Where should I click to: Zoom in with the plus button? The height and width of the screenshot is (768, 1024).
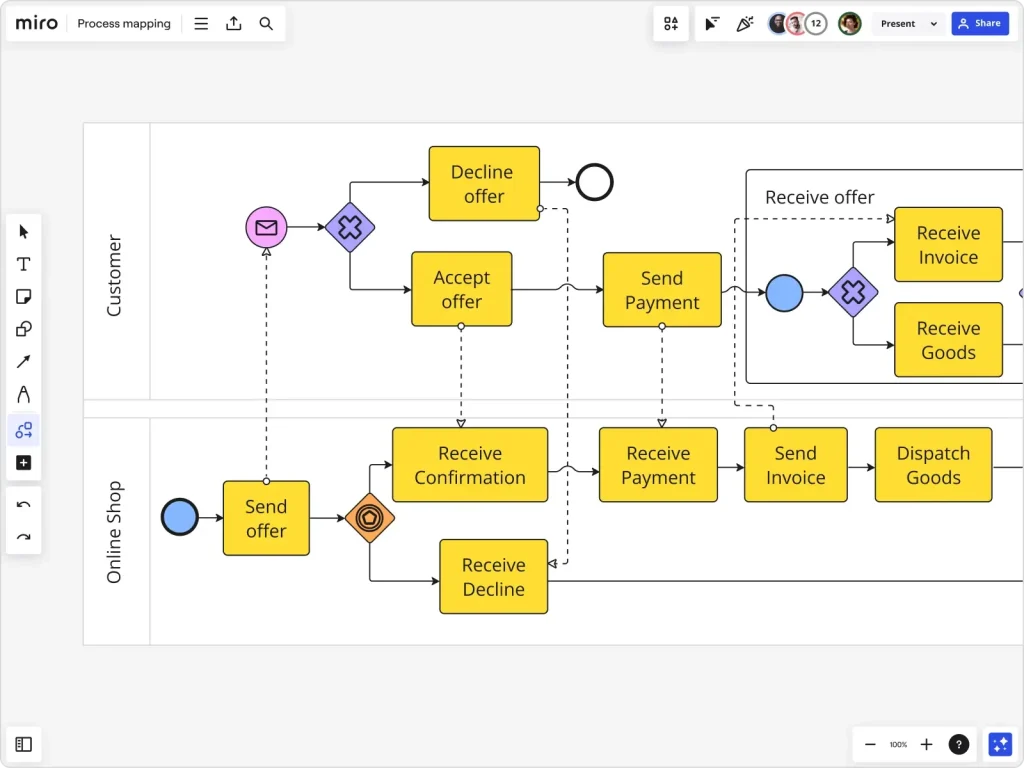(x=926, y=744)
